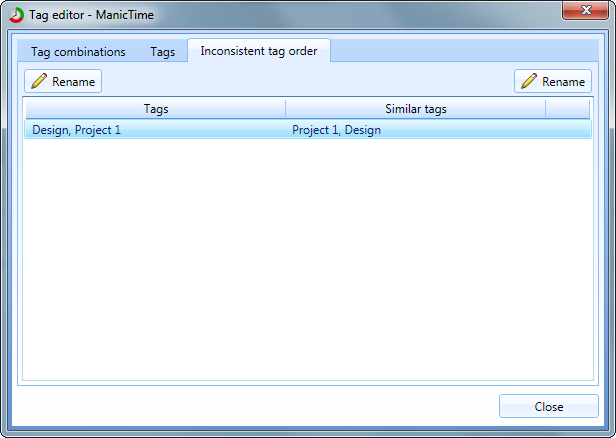Close the Tag editor window with X
Viewport: 616px width, 438px height.
click(x=585, y=10)
